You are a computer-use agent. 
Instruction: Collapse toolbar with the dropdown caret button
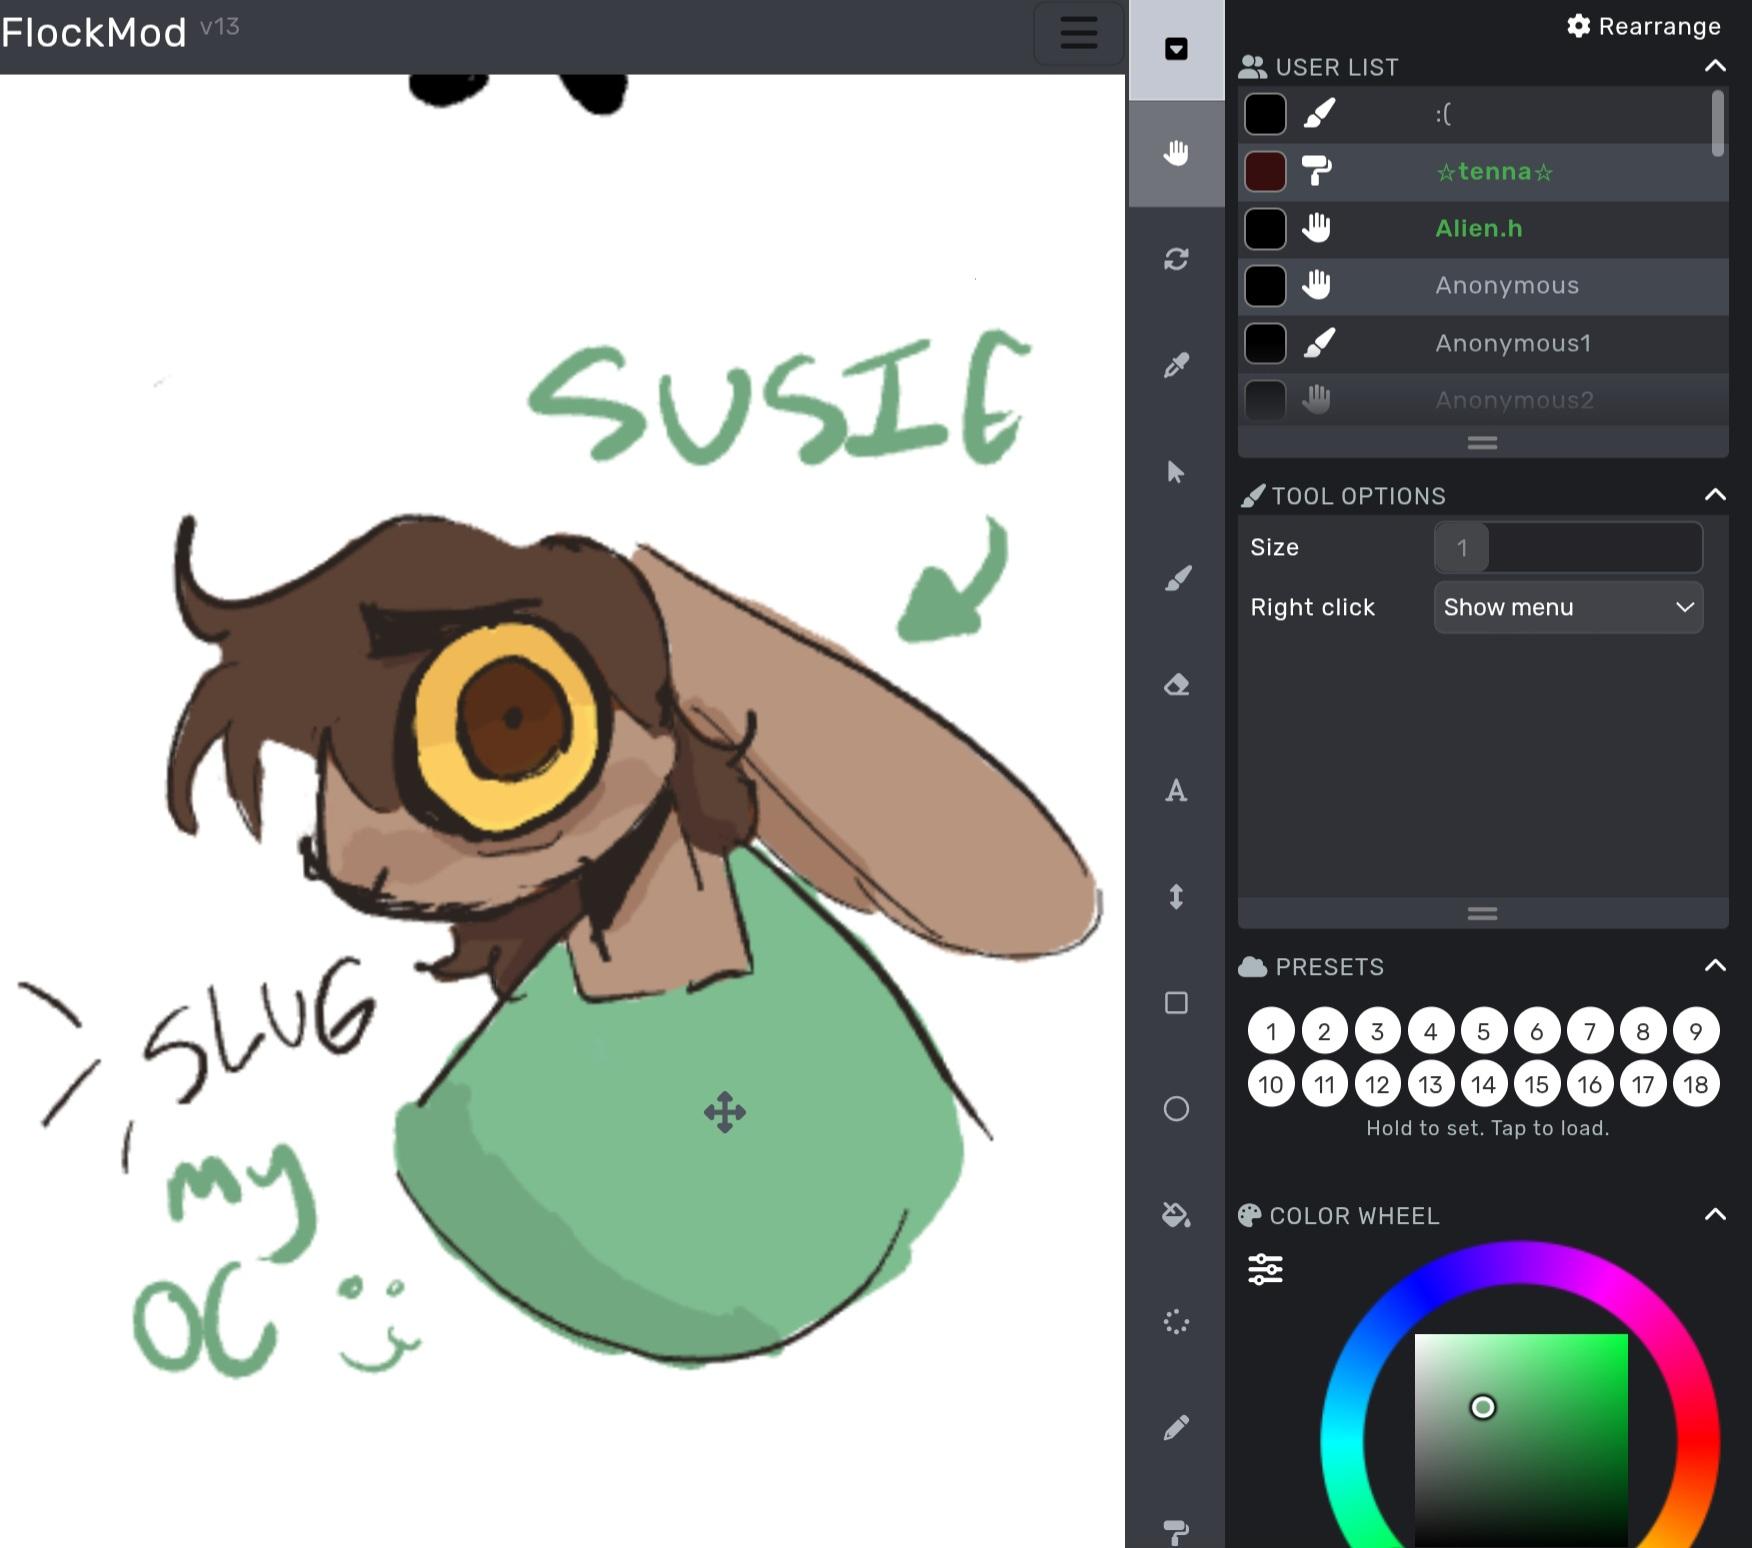[x=1176, y=49]
